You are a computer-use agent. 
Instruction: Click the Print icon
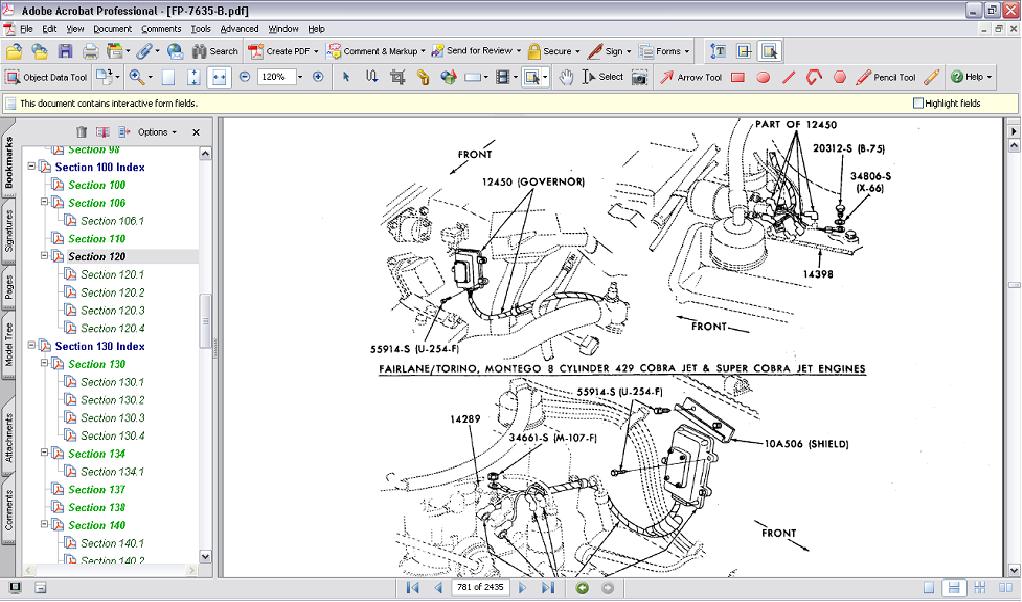pyautogui.click(x=91, y=51)
